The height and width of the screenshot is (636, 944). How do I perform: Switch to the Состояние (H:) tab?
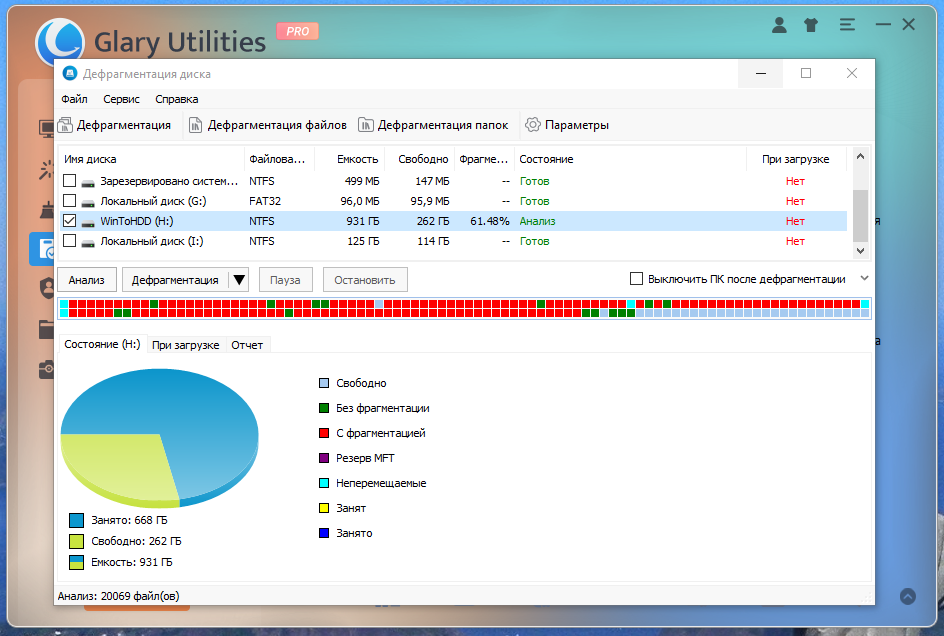pyautogui.click(x=102, y=344)
